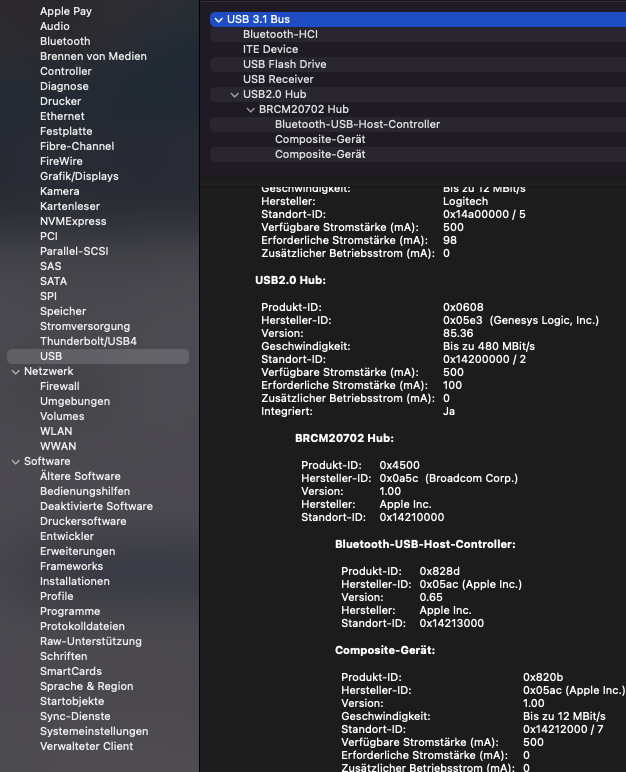Open Drucker in sidebar
The height and width of the screenshot is (772, 626).
[x=61, y=101]
